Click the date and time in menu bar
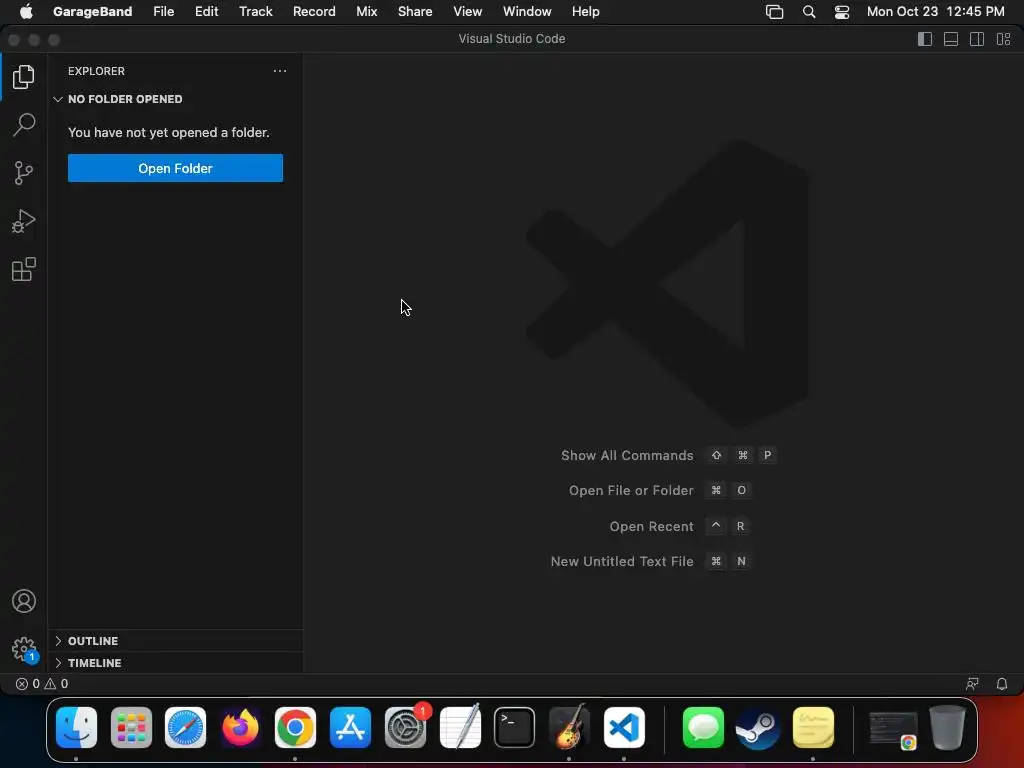Screen dimensions: 1024x768 coord(935,11)
